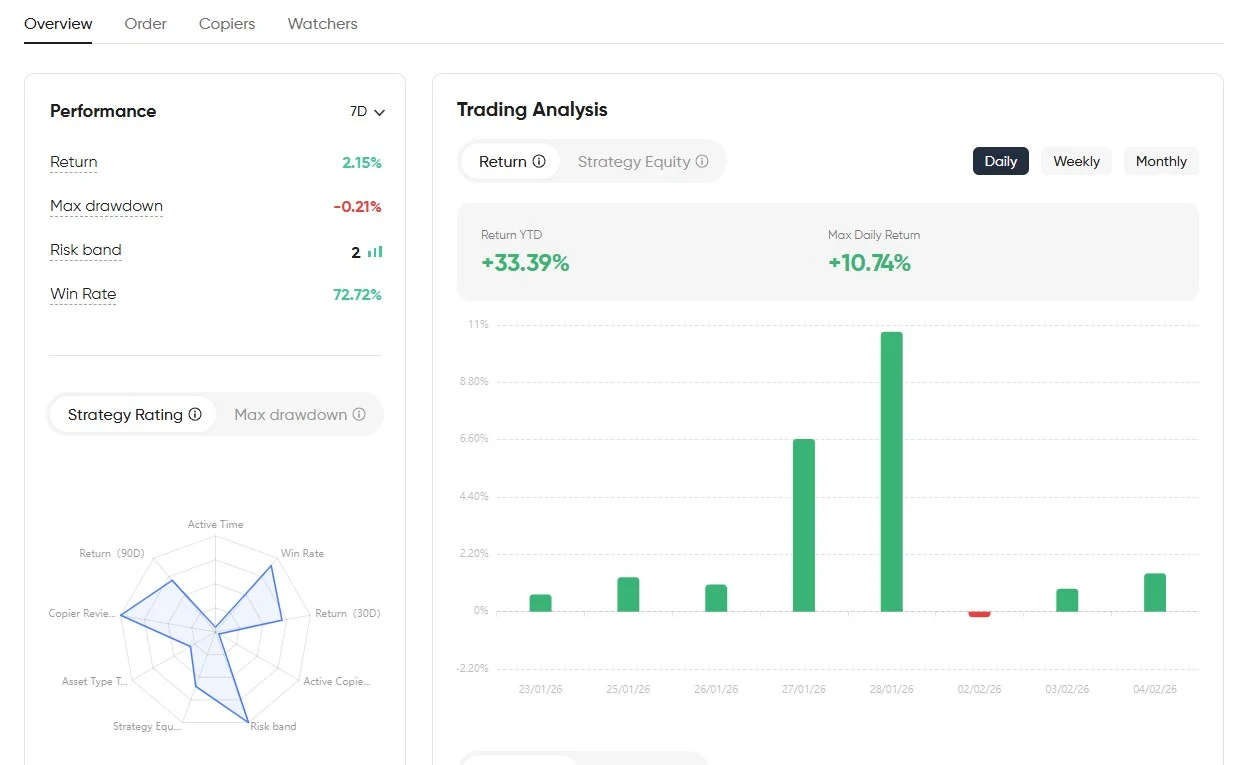Choose the Daily interval button
Image resolution: width=1239 pixels, height=765 pixels.
(x=1000, y=161)
